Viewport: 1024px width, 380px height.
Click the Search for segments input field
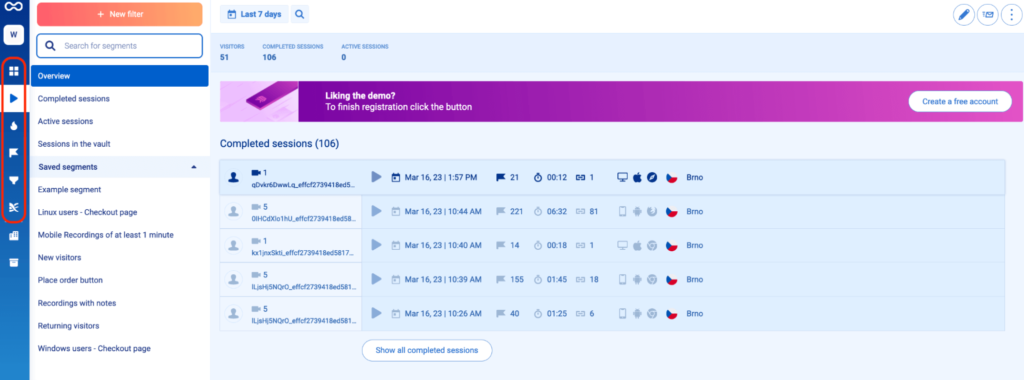tap(120, 46)
